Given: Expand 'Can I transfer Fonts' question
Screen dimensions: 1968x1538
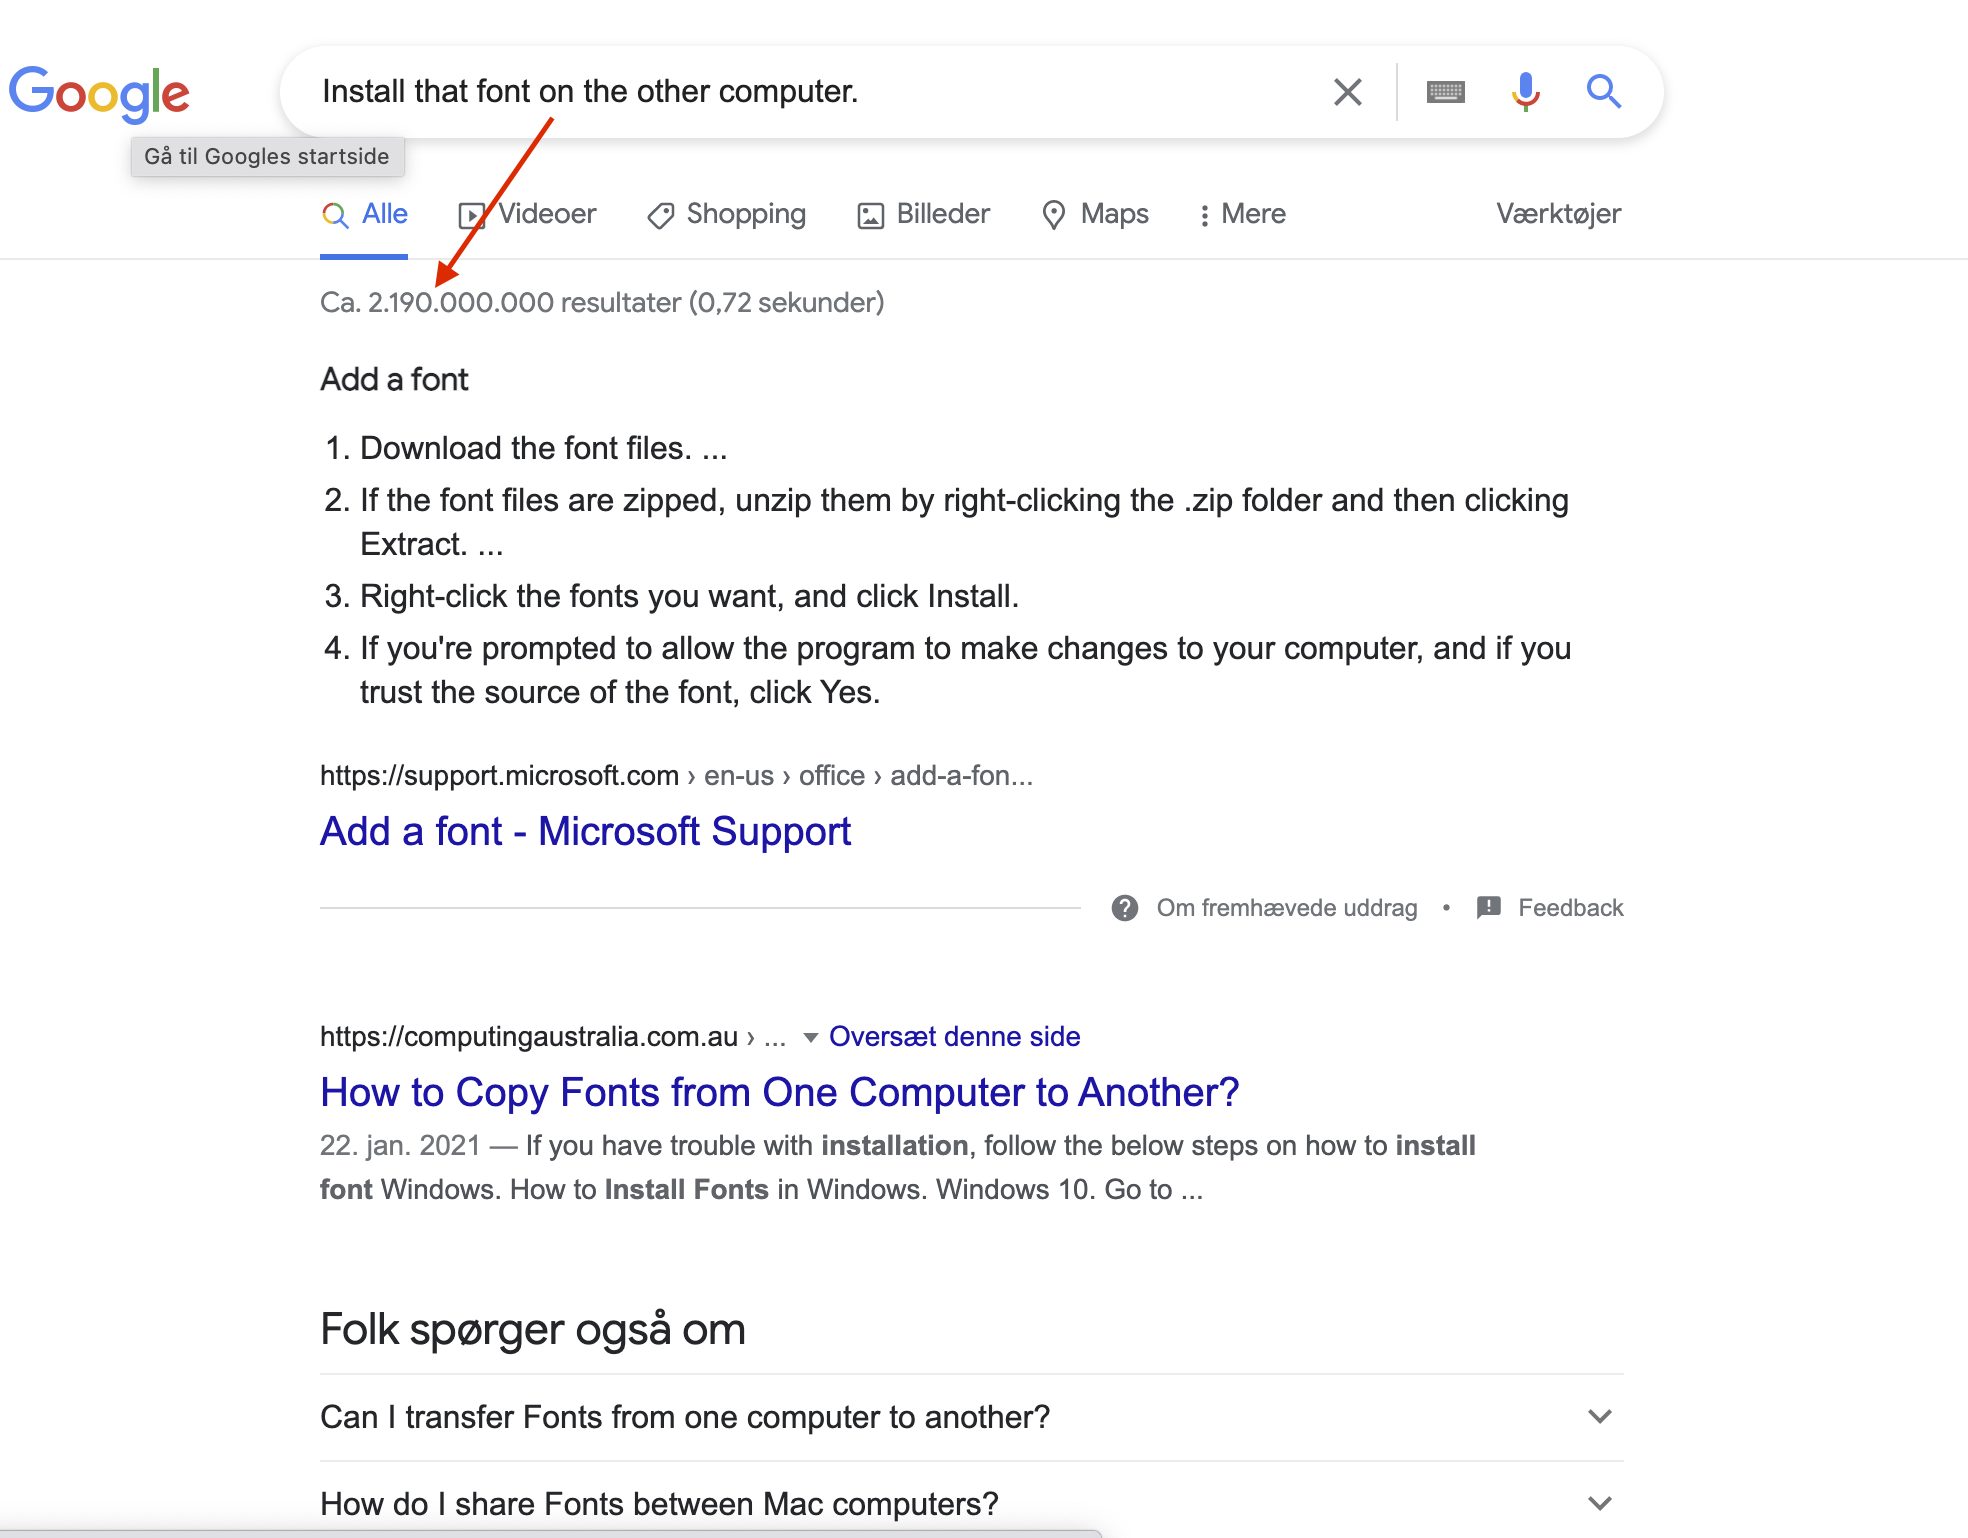Looking at the screenshot, I should click(972, 1417).
